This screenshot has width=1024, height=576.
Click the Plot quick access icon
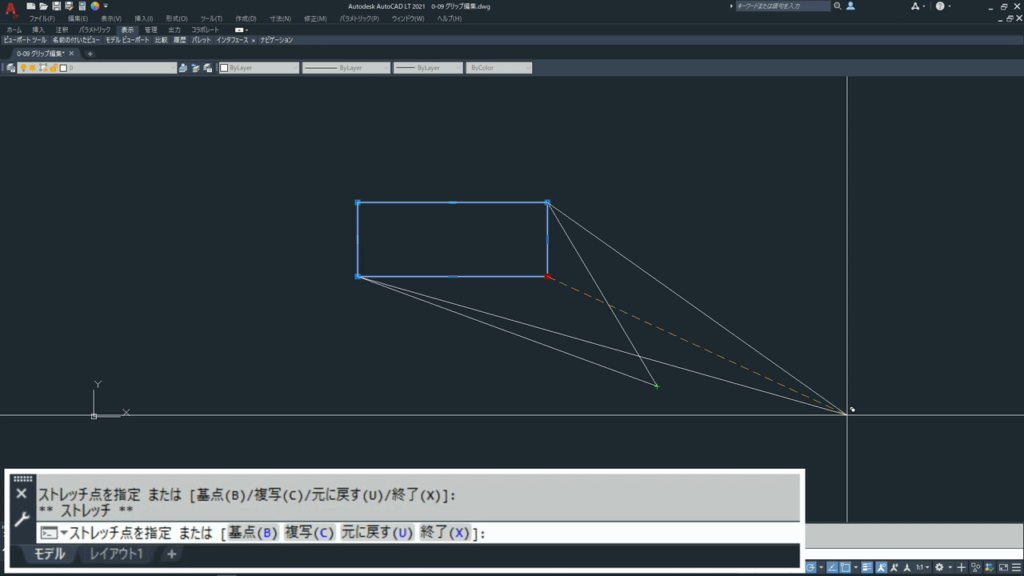click(82, 6)
